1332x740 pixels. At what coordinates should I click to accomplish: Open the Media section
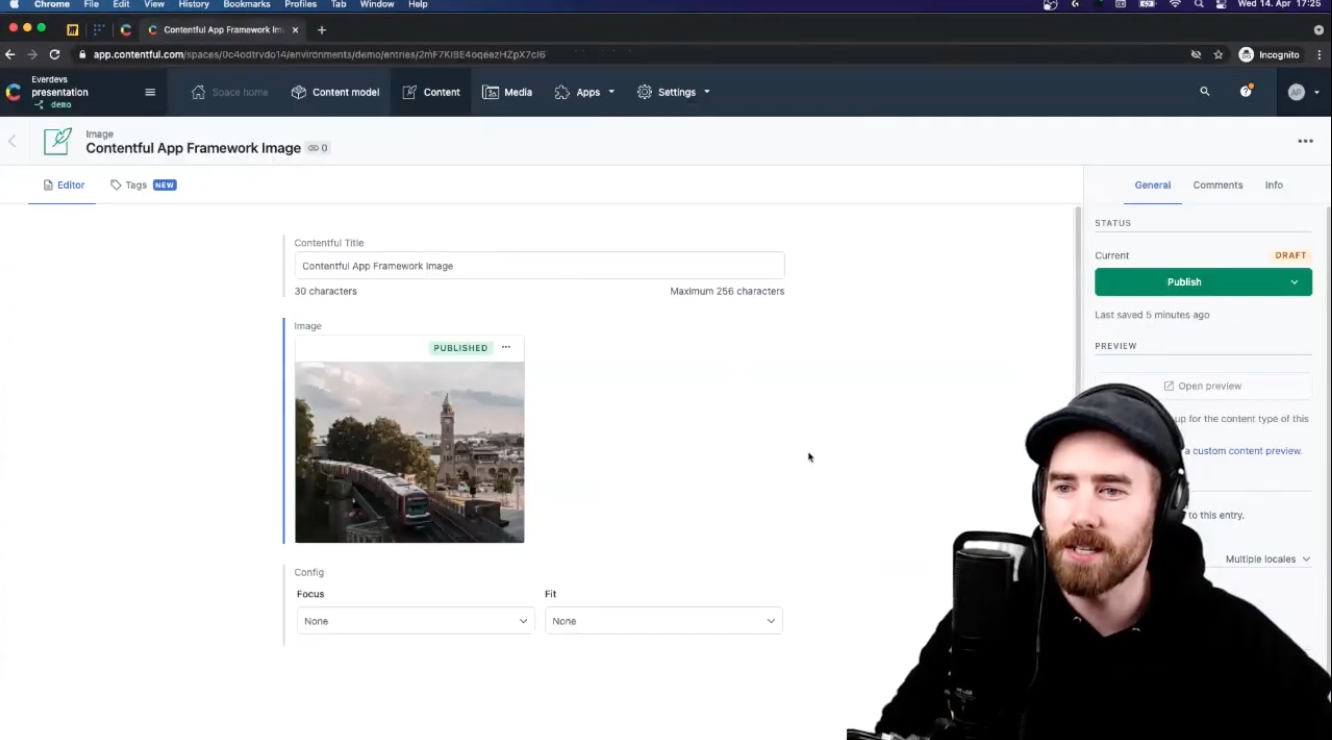(507, 92)
